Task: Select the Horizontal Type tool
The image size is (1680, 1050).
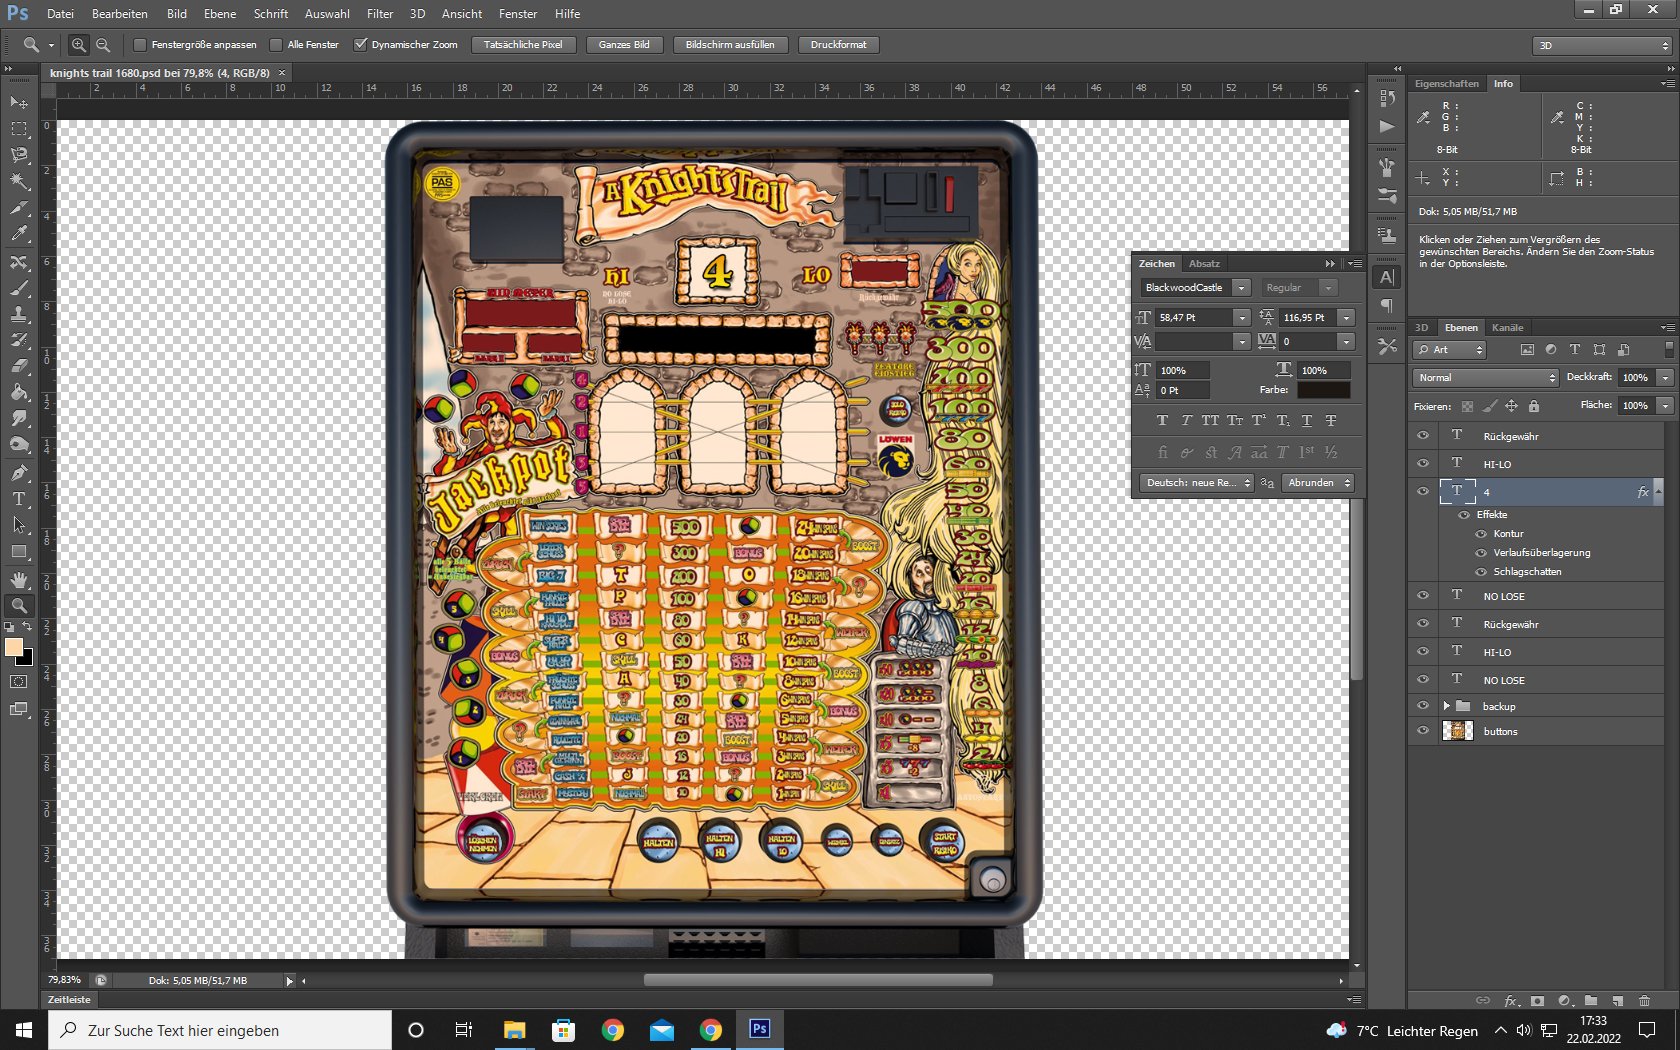Action: (19, 499)
